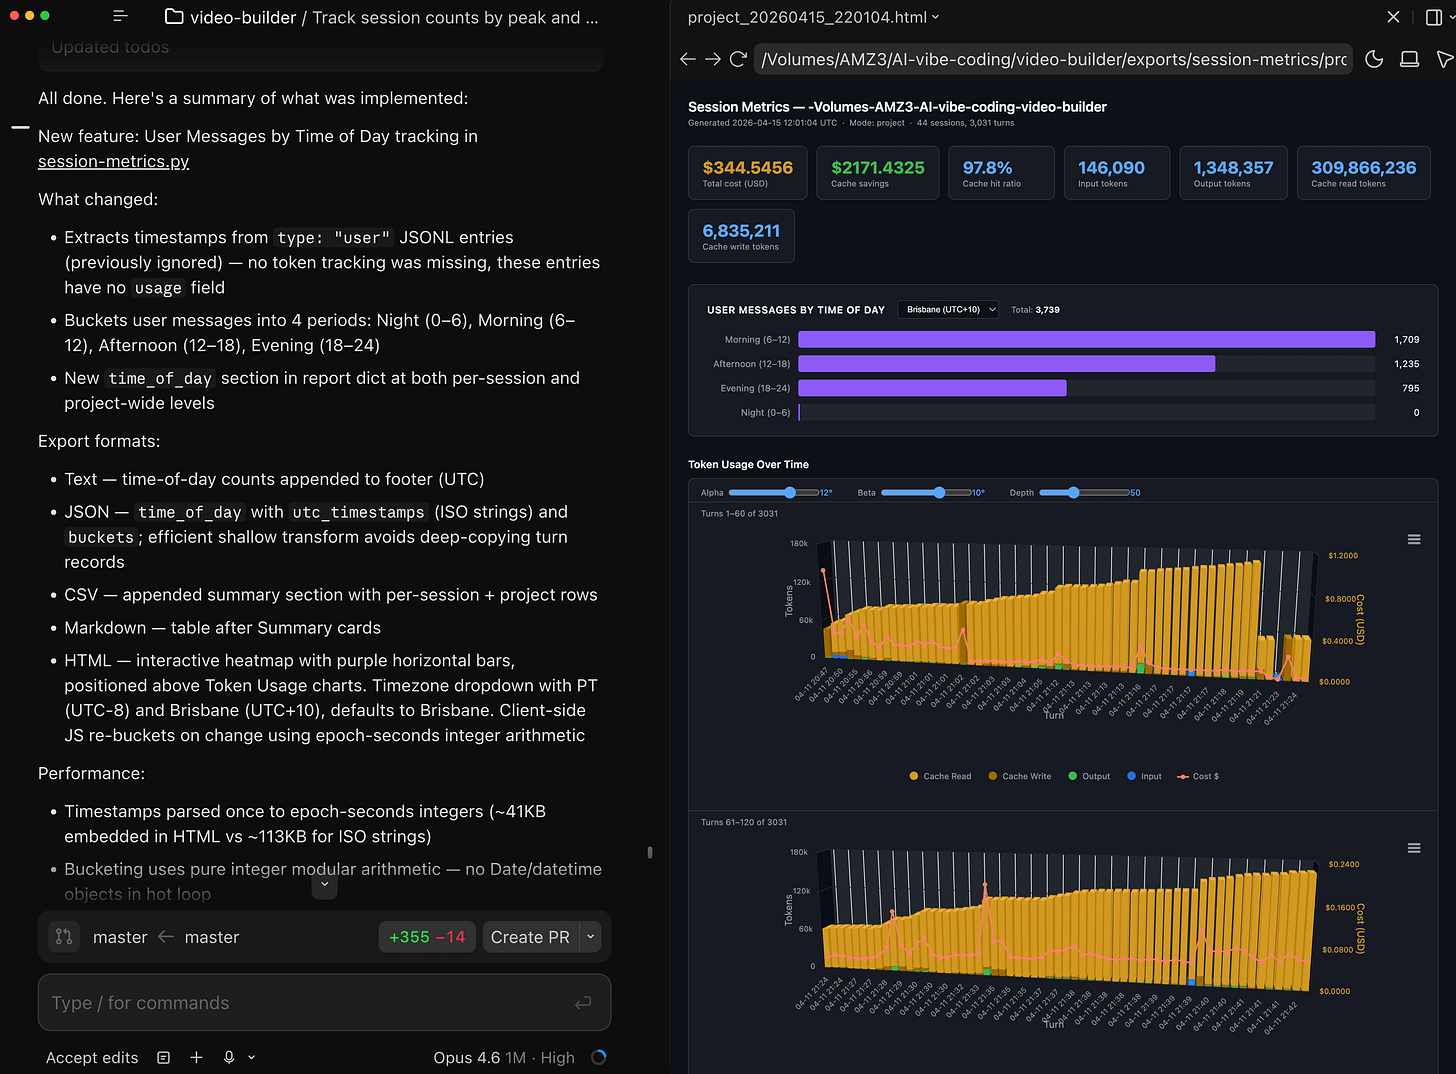Screen dimensions: 1456x1074
Task: Open the Brisbane (UTC+10) timezone dropdown
Action: point(948,310)
